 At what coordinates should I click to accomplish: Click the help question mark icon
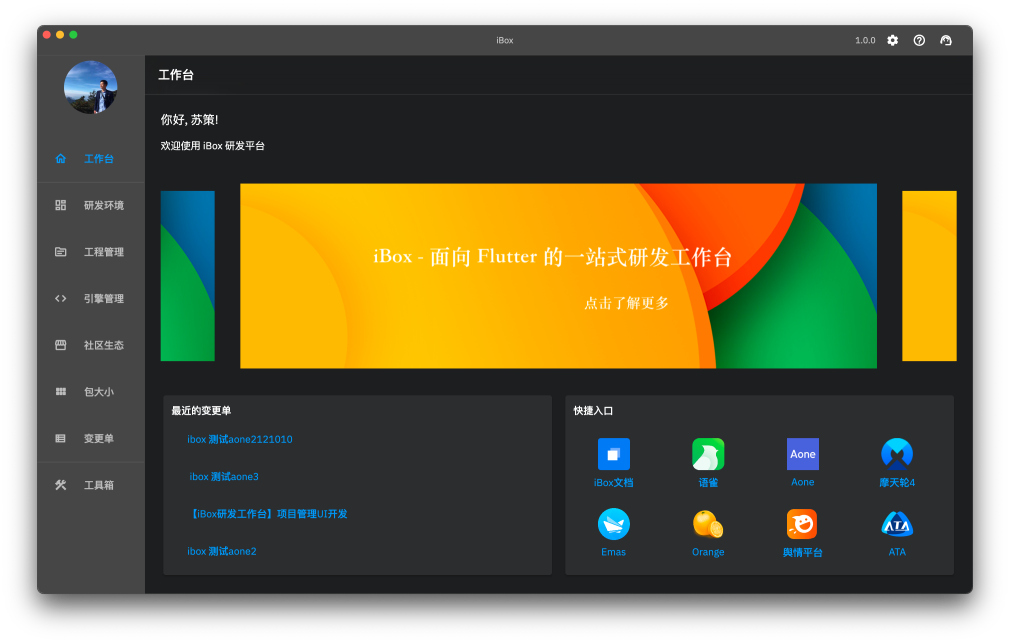click(919, 40)
